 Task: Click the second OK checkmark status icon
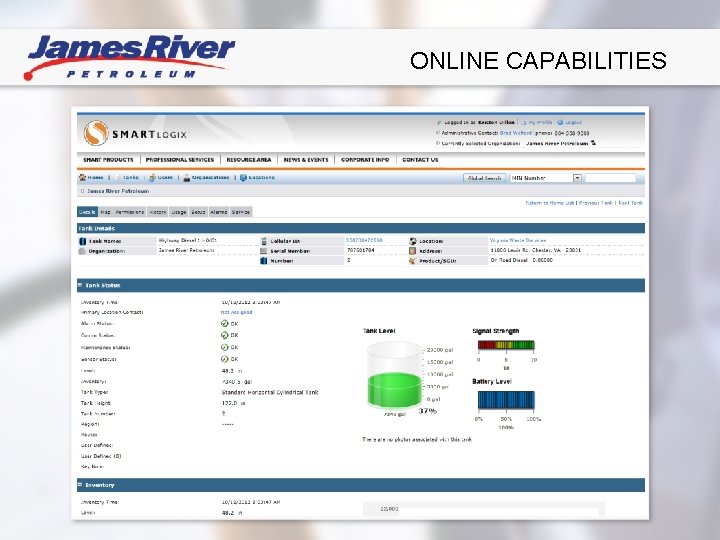pos(225,336)
